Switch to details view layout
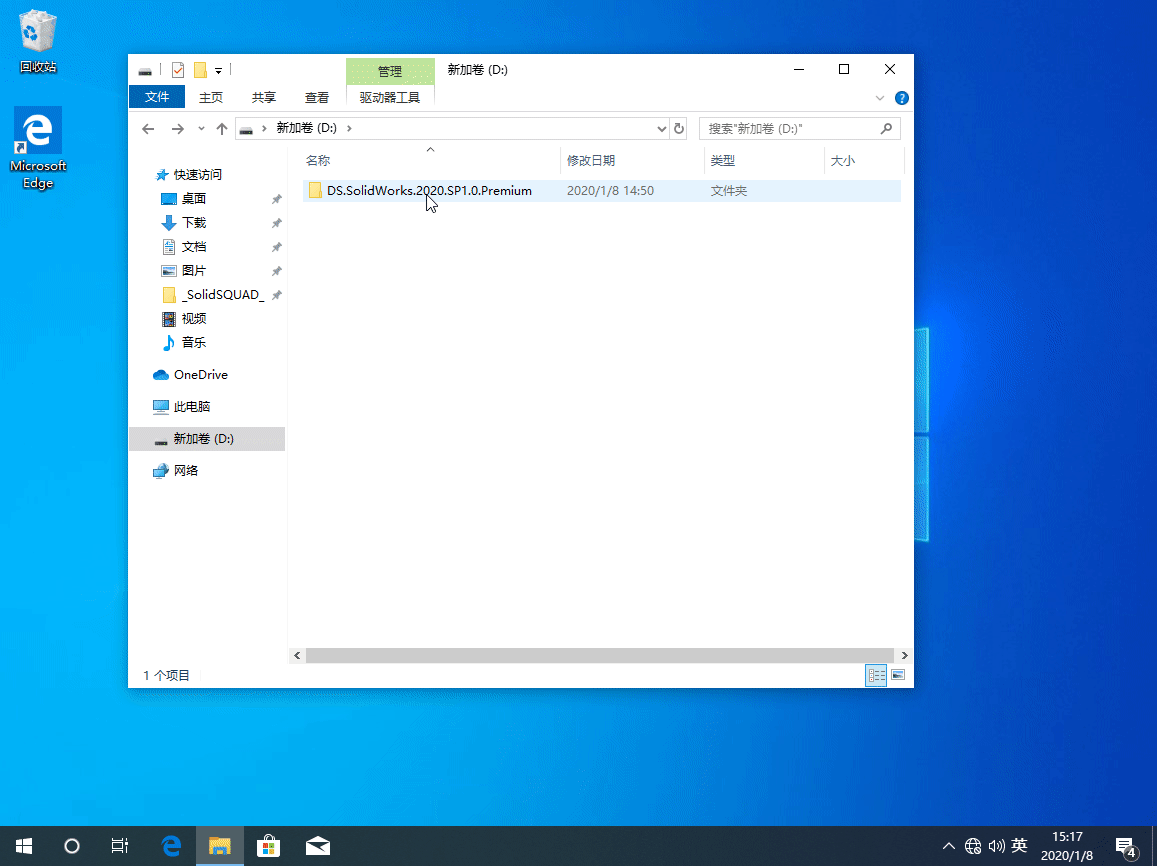1157x866 pixels. point(876,675)
